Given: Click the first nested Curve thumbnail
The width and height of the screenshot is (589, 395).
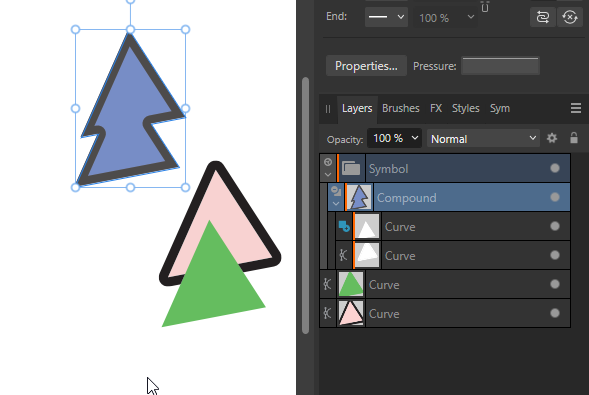Looking at the screenshot, I should click(367, 226).
